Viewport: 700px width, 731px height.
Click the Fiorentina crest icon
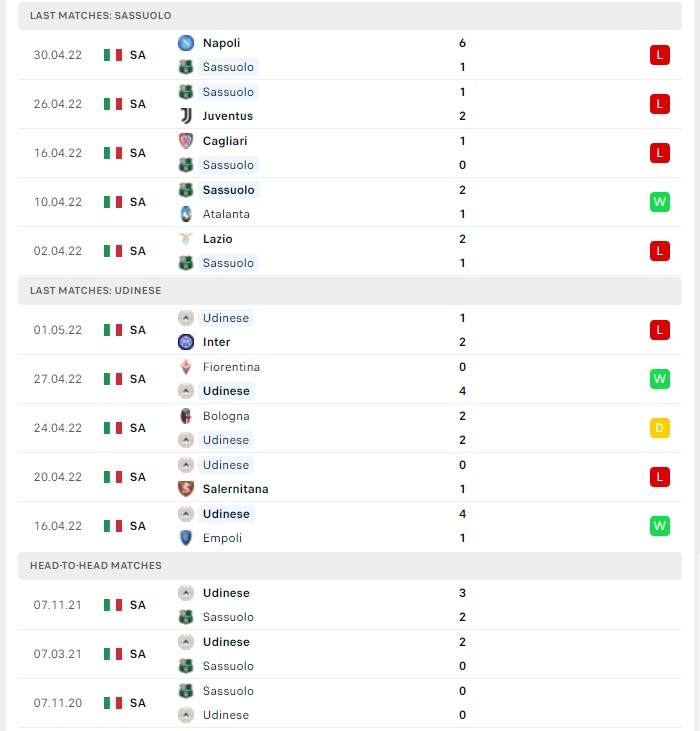[x=185, y=367]
